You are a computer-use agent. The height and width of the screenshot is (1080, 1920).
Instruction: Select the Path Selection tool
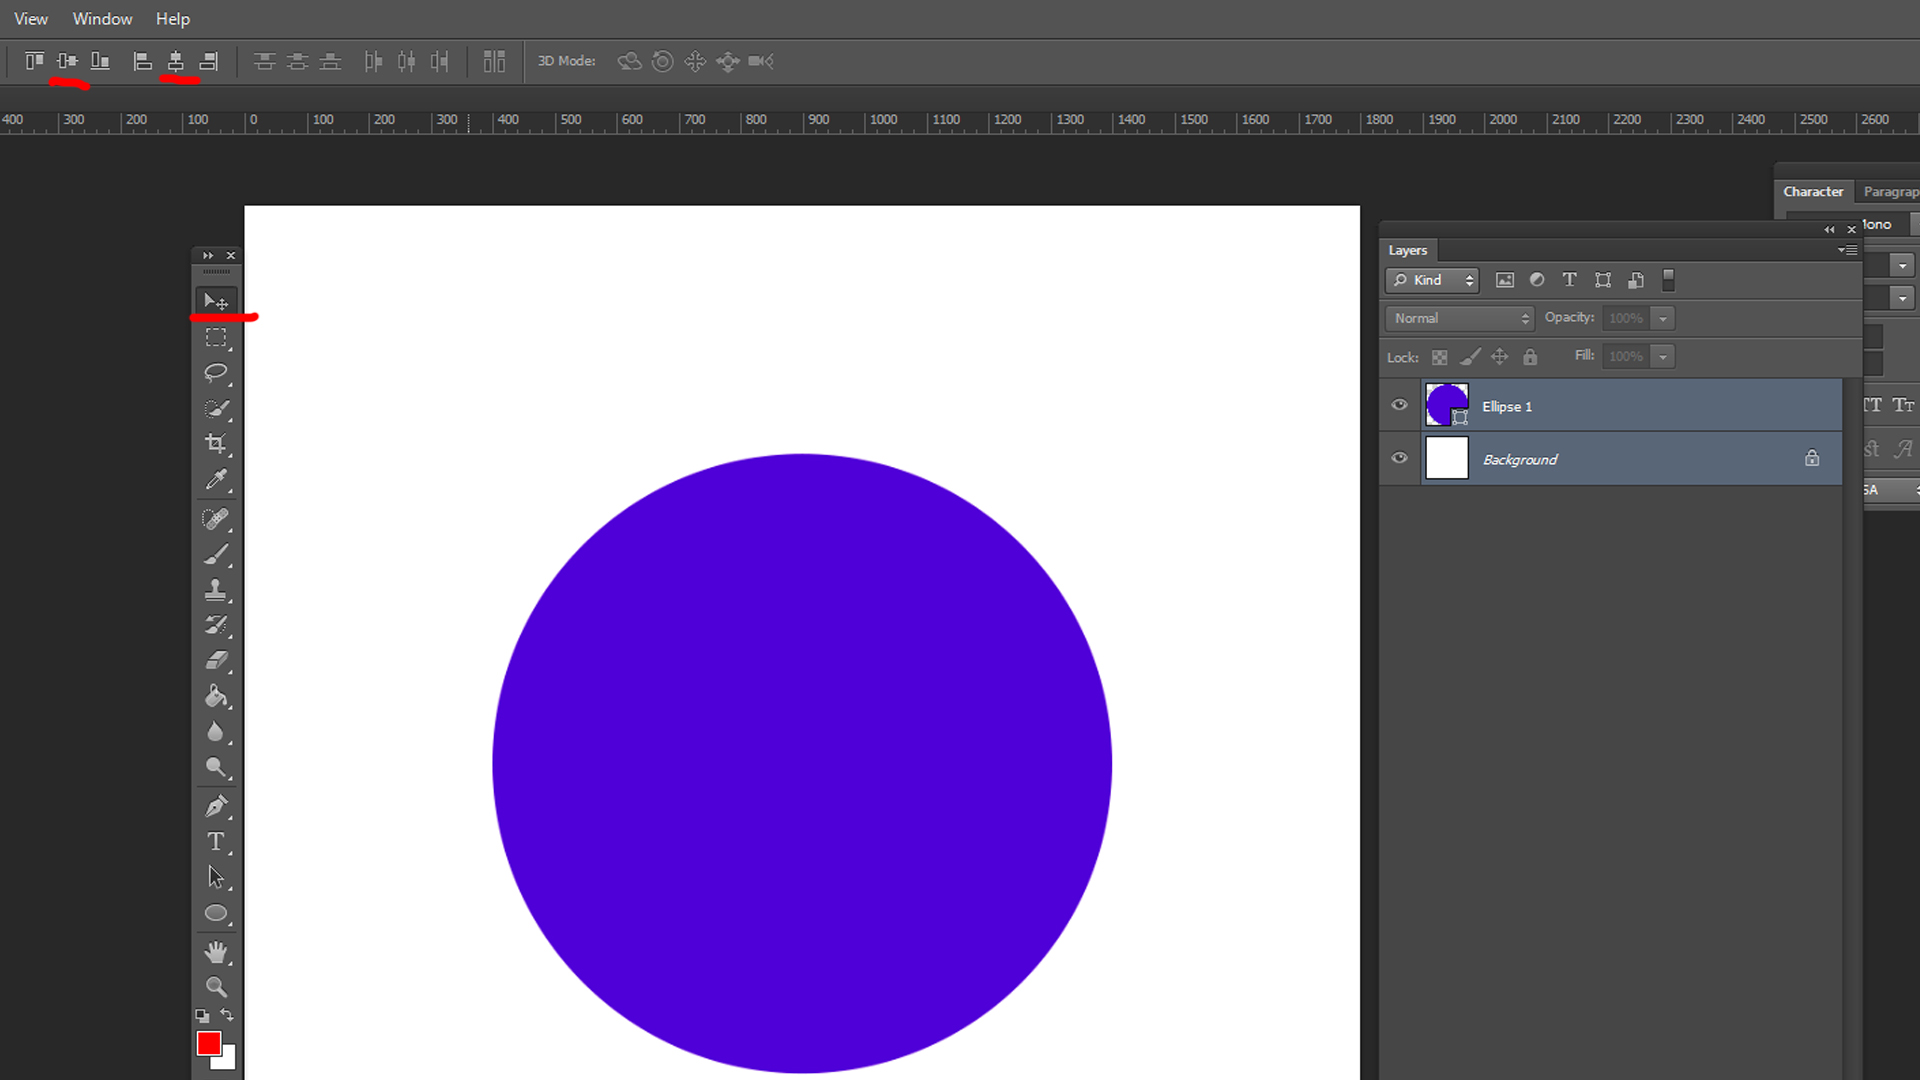216,877
